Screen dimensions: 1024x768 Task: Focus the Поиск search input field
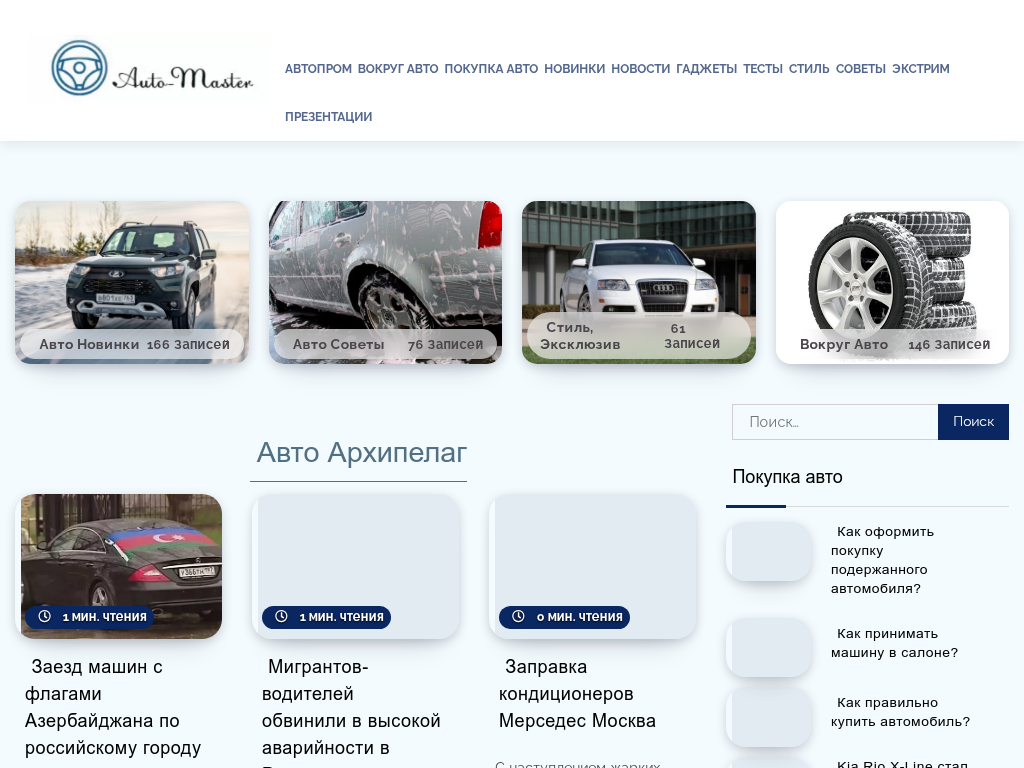coord(835,422)
